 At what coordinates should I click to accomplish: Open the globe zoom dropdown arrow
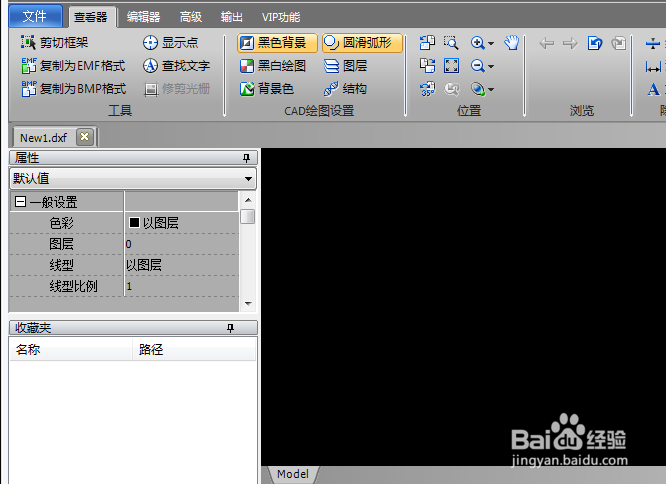[x=491, y=90]
